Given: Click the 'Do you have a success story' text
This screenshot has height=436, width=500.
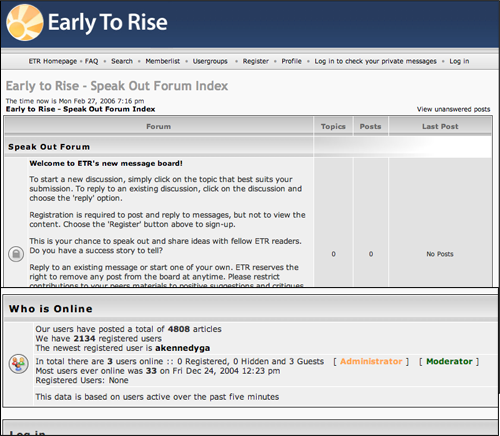Looking at the screenshot, I should (96, 251).
